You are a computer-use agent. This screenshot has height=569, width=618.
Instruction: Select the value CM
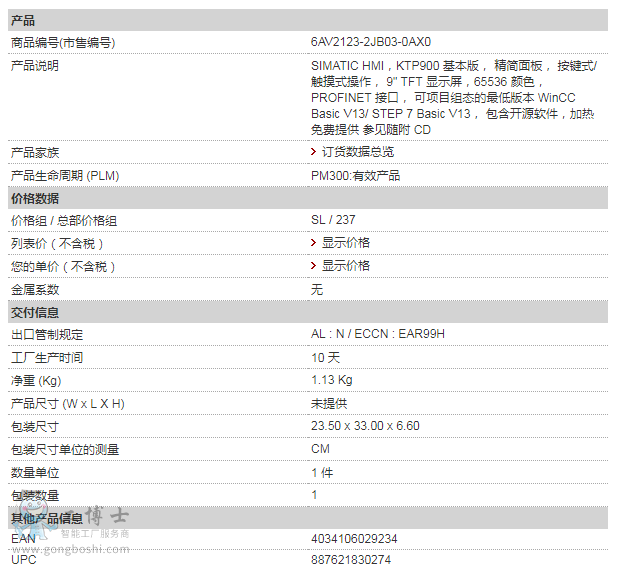[x=320, y=449]
